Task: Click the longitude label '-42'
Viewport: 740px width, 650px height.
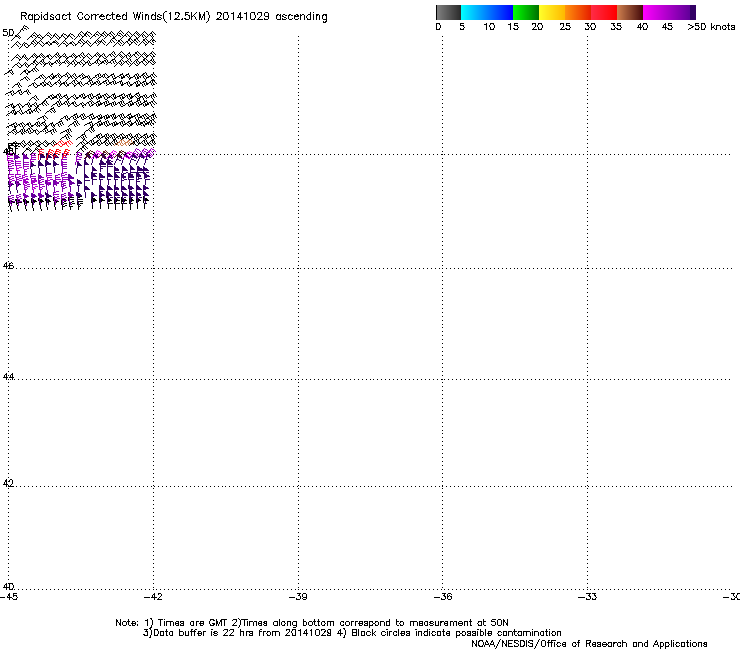Action: pyautogui.click(x=153, y=597)
